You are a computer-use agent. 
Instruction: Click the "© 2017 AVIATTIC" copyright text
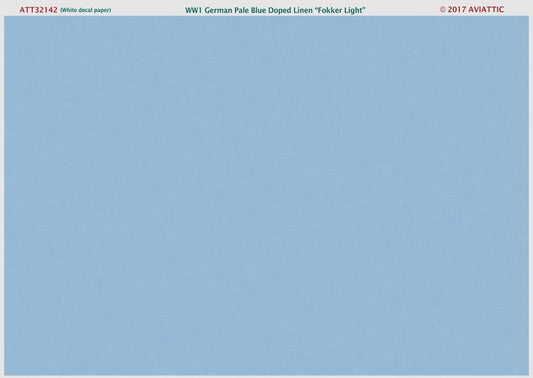pyautogui.click(x=471, y=10)
